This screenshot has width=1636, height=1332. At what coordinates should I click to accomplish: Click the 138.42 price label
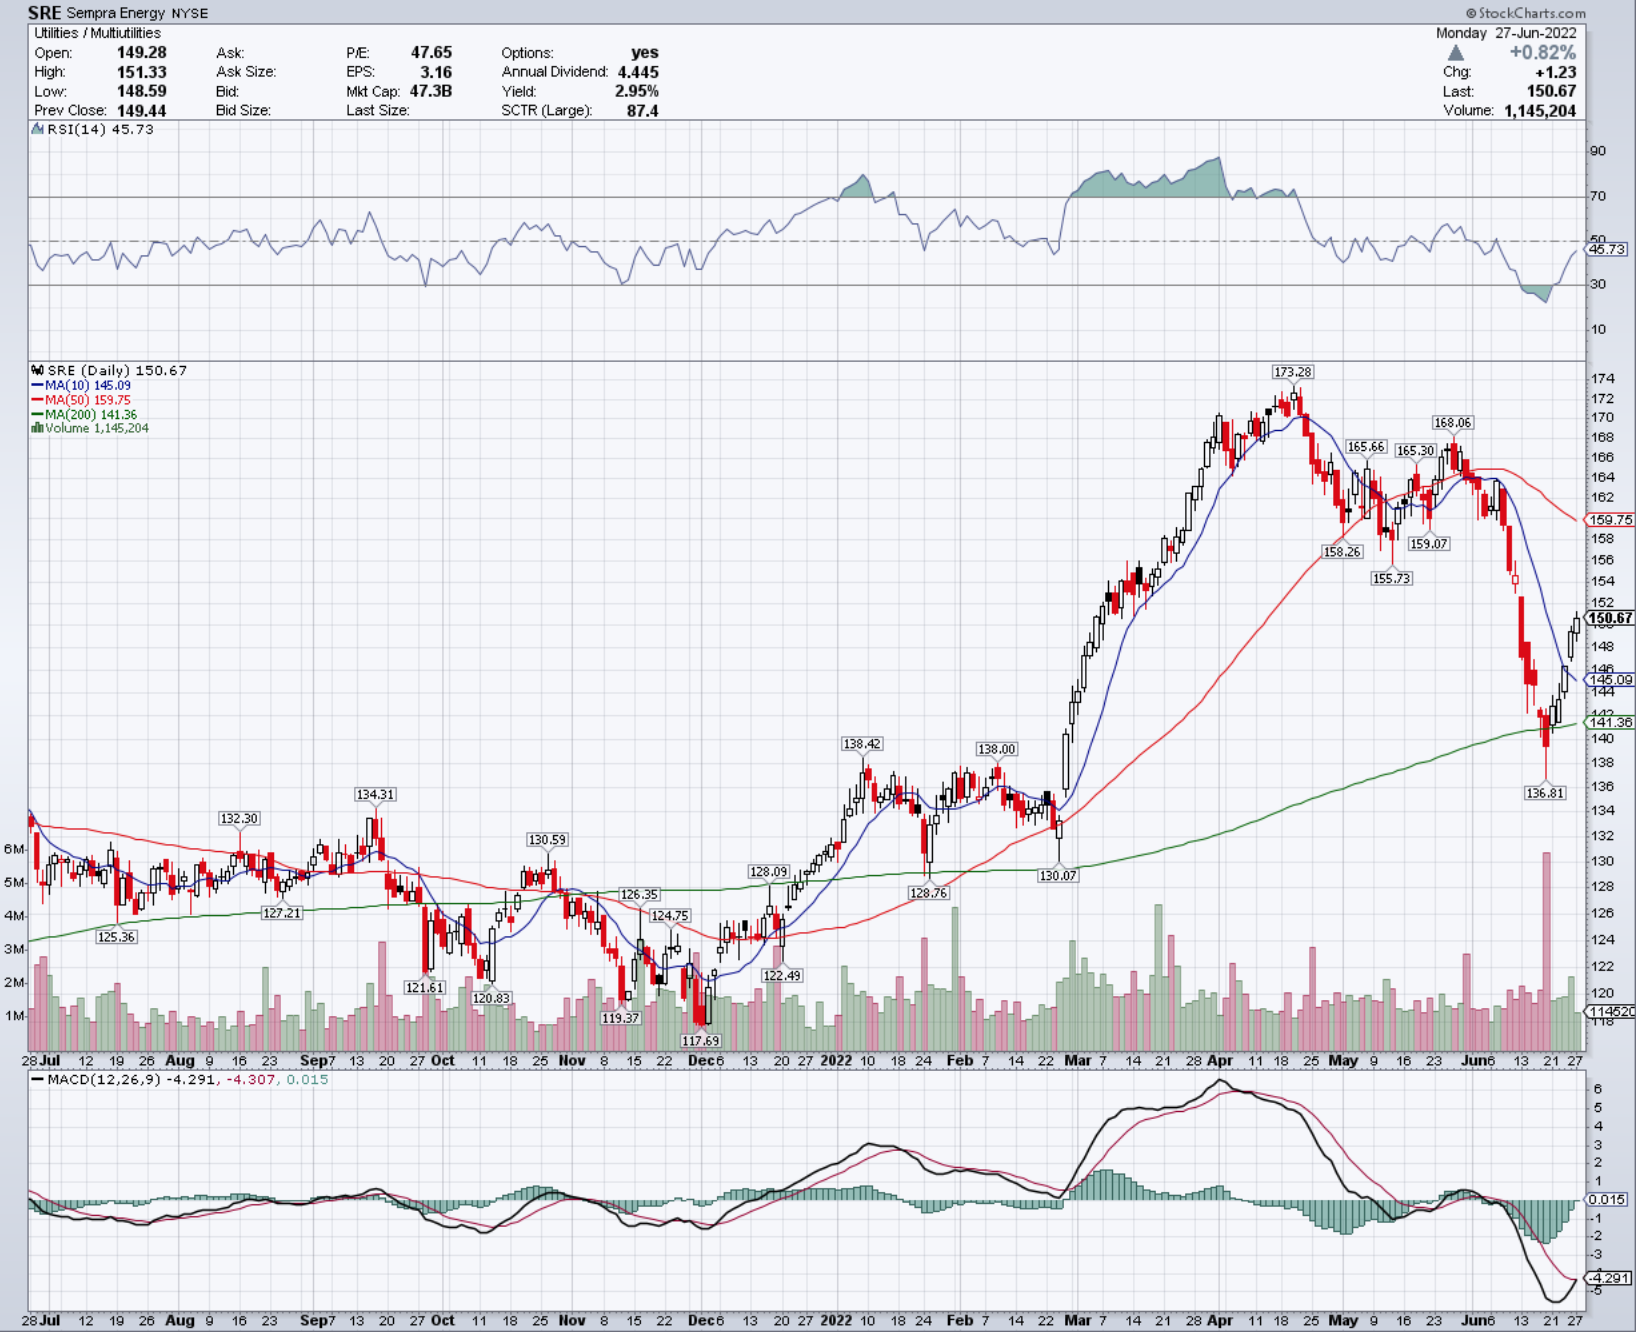[862, 744]
